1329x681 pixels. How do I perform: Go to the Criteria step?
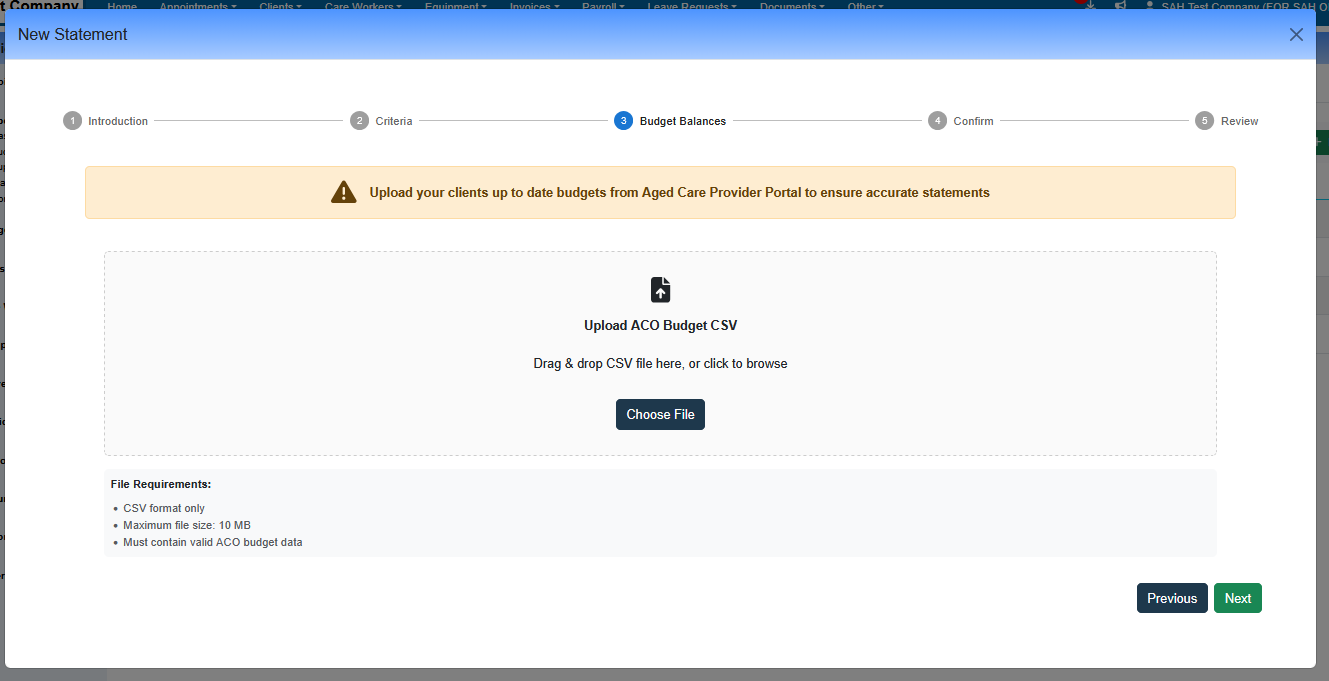(x=393, y=121)
